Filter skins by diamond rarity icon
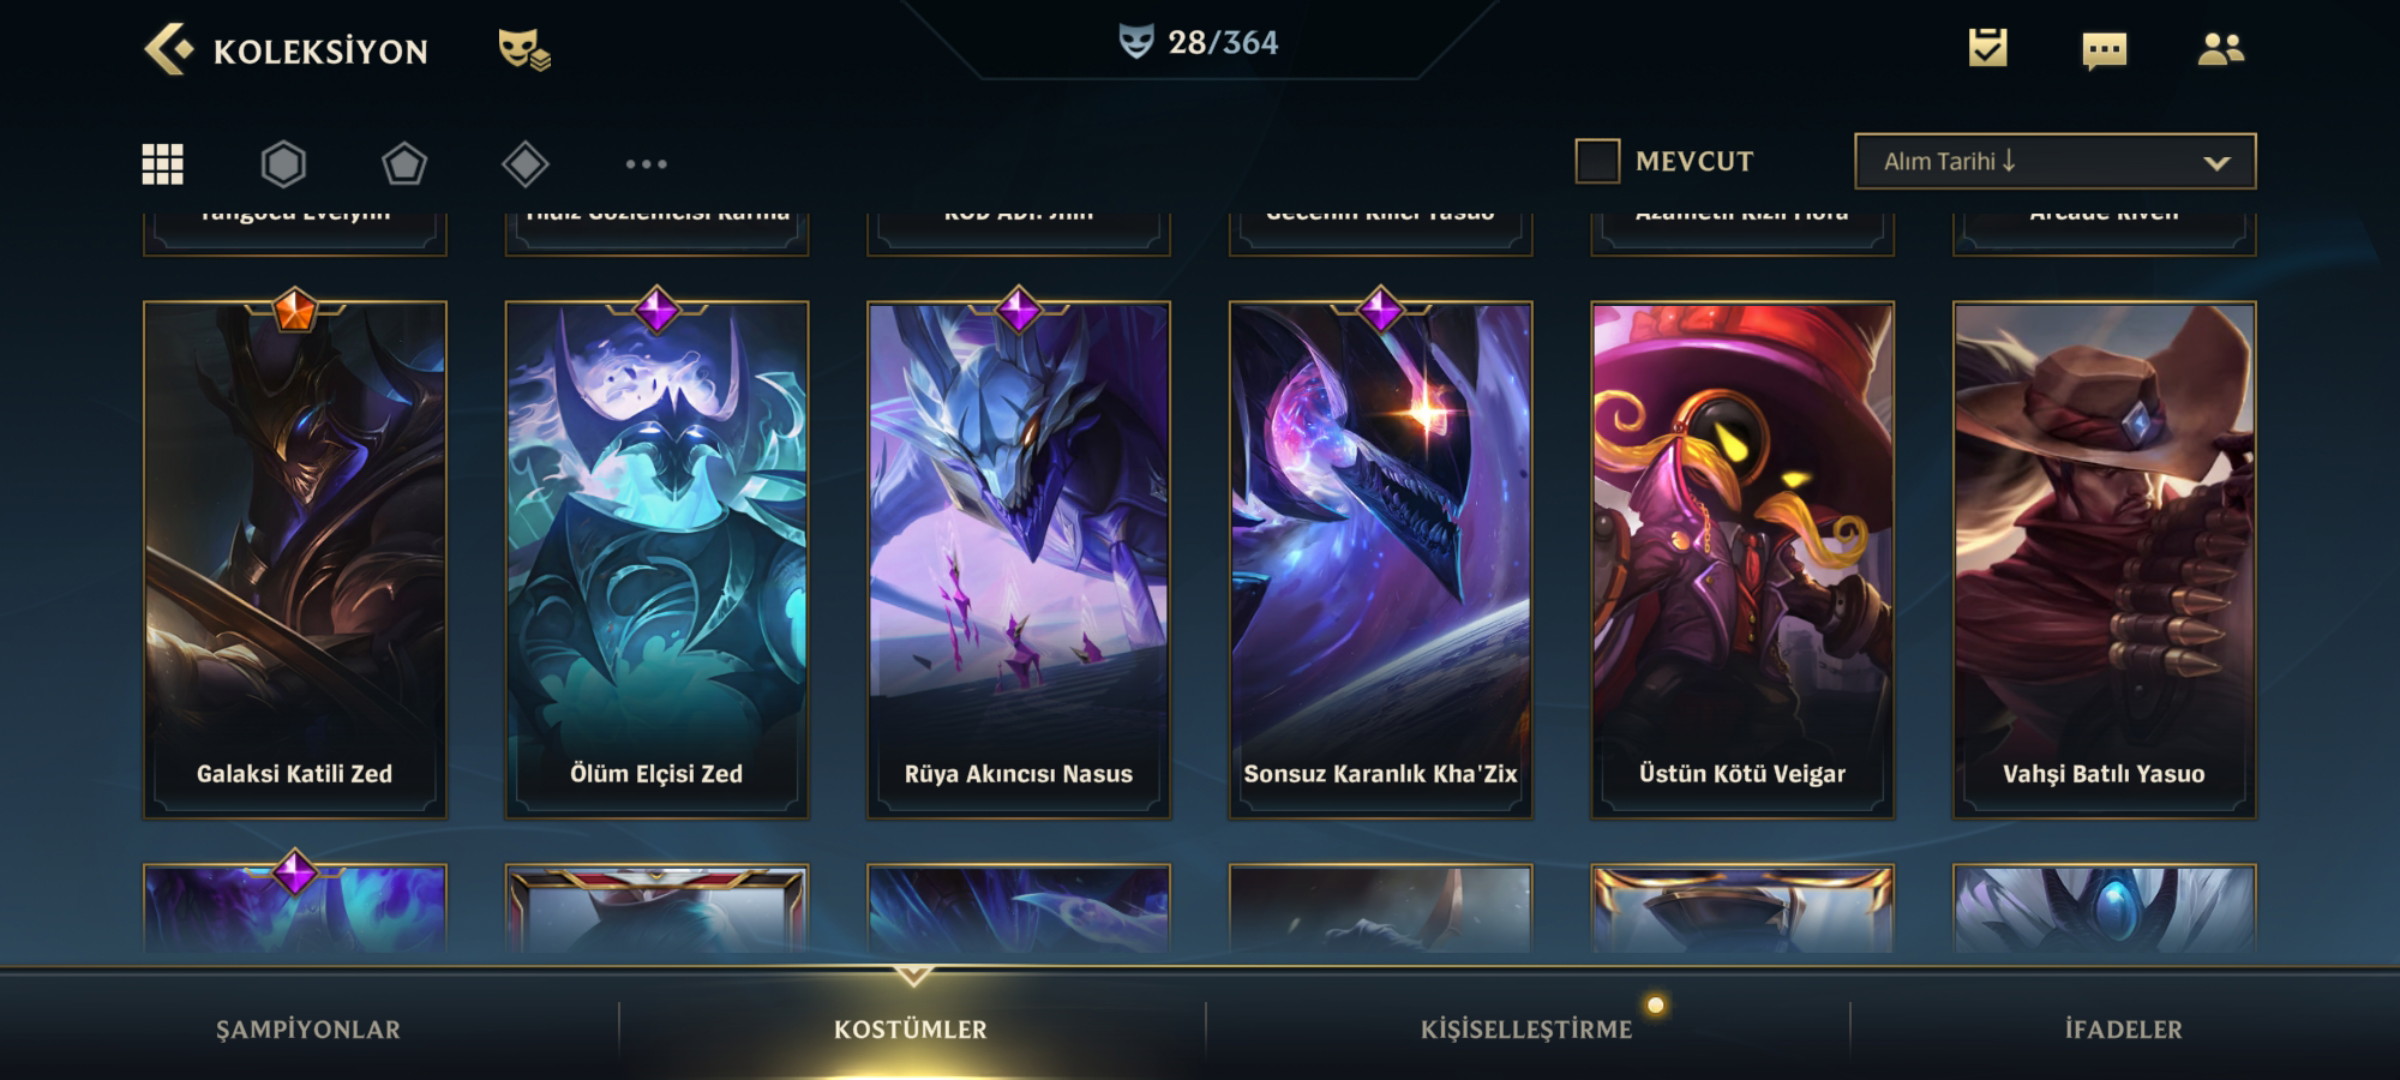 (x=525, y=164)
